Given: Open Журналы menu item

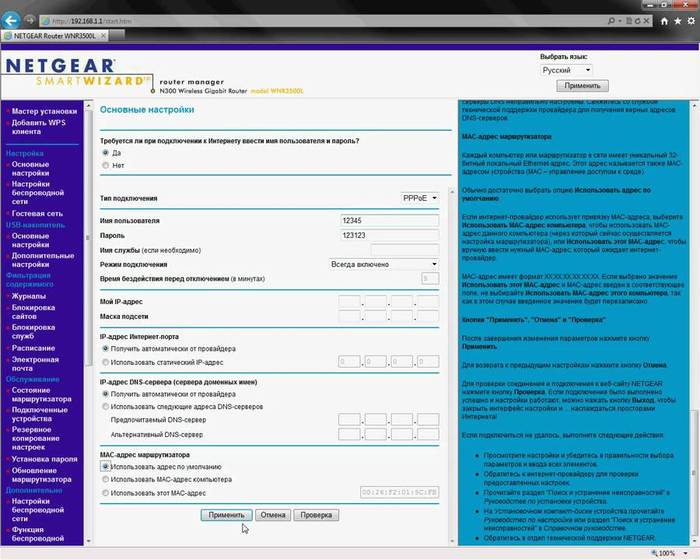Looking at the screenshot, I should (x=29, y=296).
